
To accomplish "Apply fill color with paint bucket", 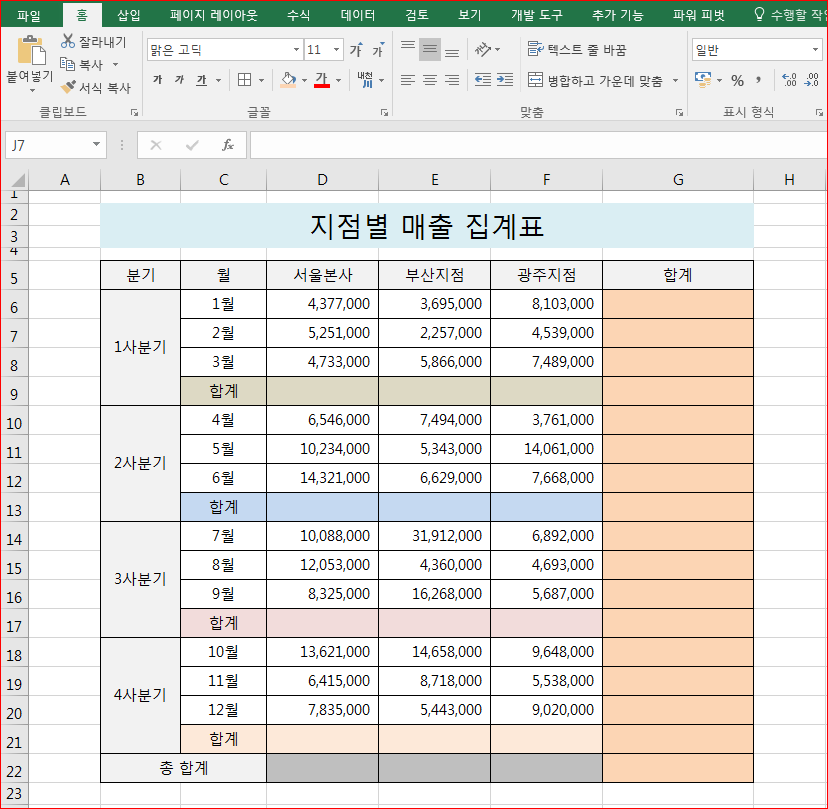I will (288, 80).
